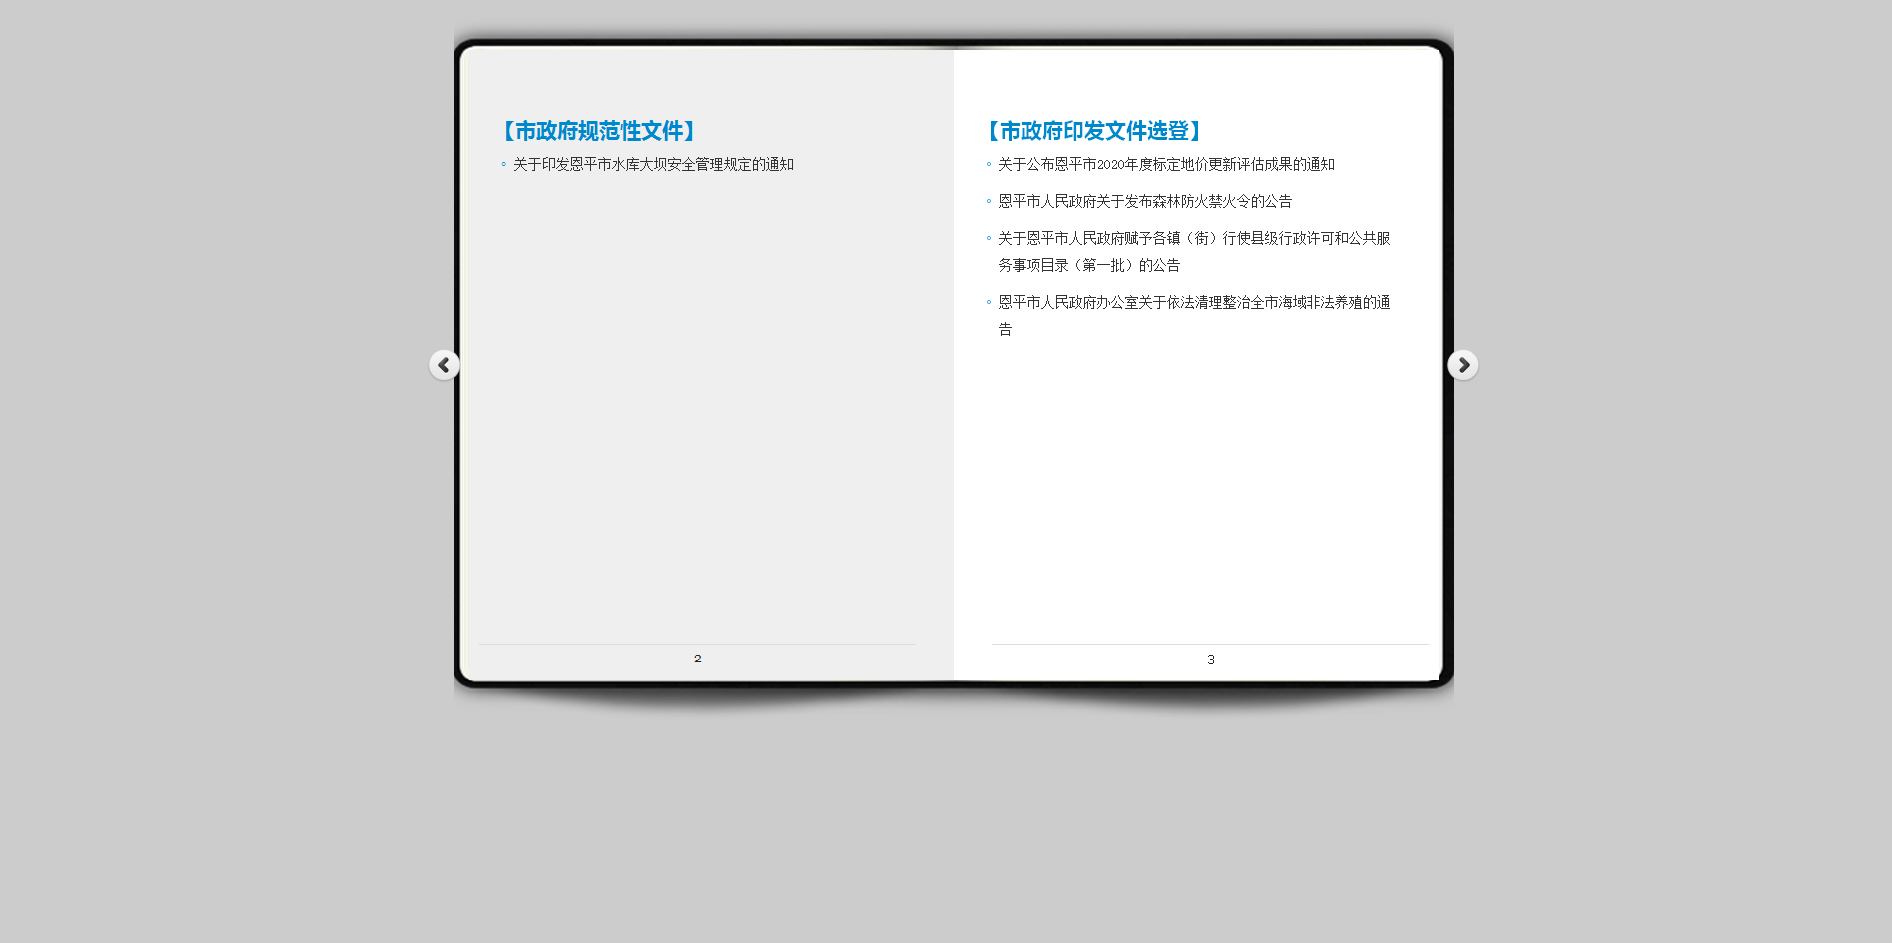The width and height of the screenshot is (1892, 943).
Task: Open the 森林防火禁火令 announcement link
Action: (x=1144, y=202)
